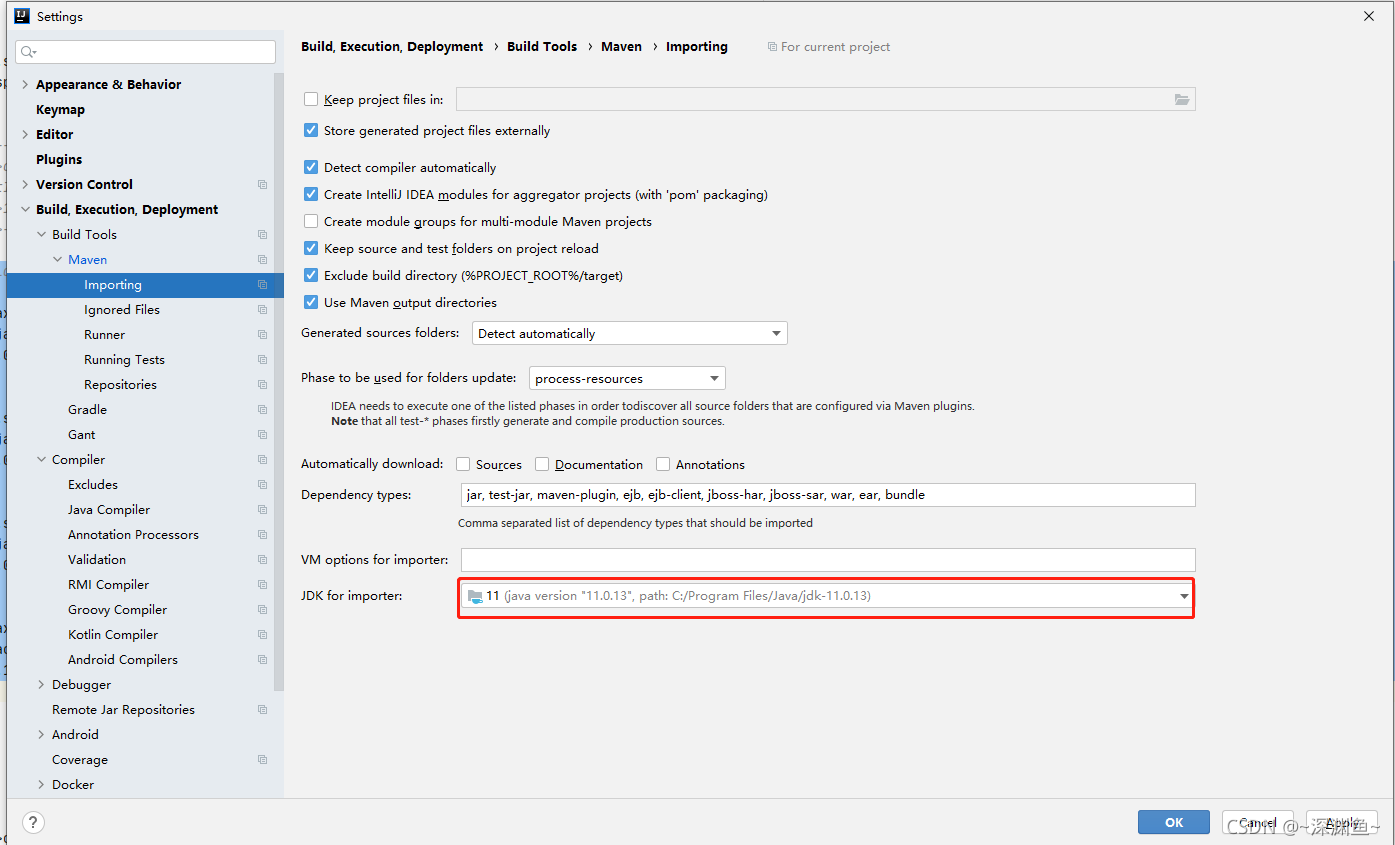Open Generated sources folders dropdown
Screen dimensions: 1395x845
tap(630, 333)
